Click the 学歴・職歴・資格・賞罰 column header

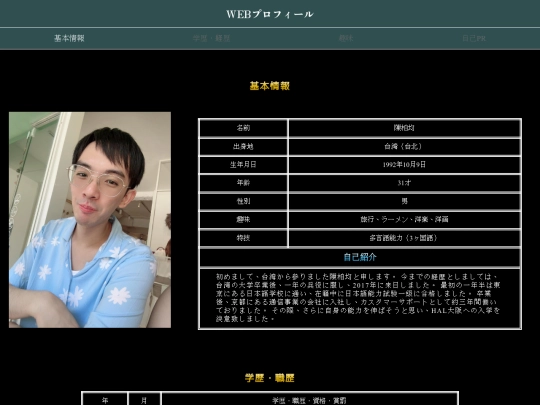coord(309,400)
